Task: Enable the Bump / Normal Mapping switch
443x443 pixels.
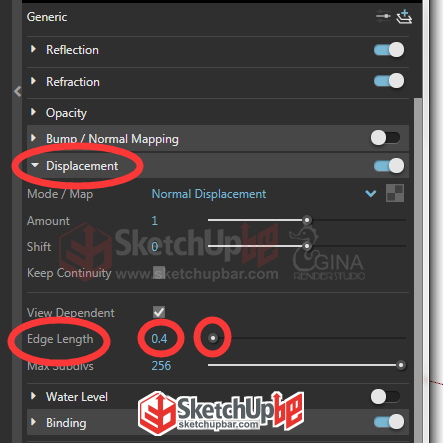Action: (385, 138)
